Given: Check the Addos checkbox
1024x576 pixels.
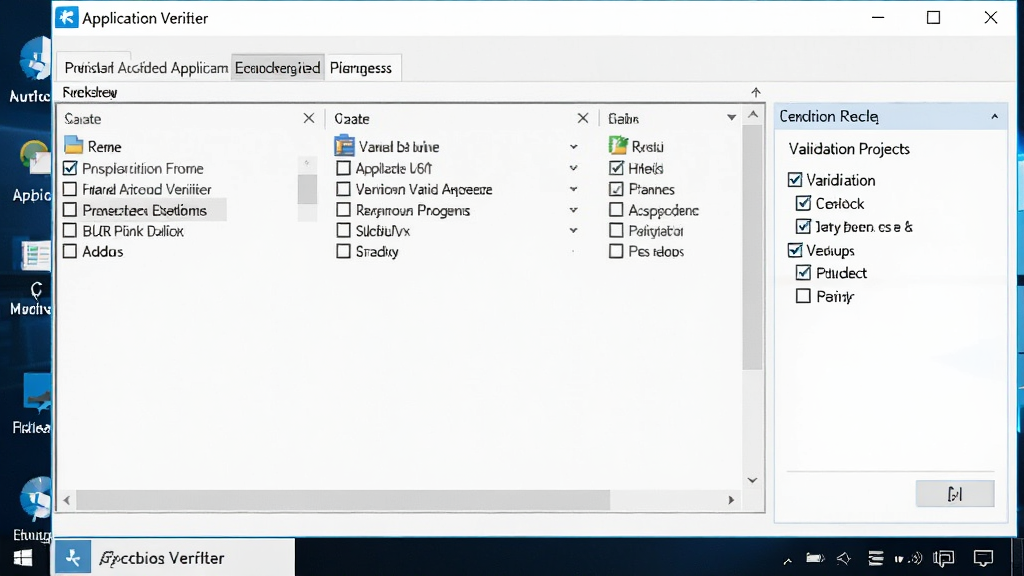Looking at the screenshot, I should click(70, 251).
